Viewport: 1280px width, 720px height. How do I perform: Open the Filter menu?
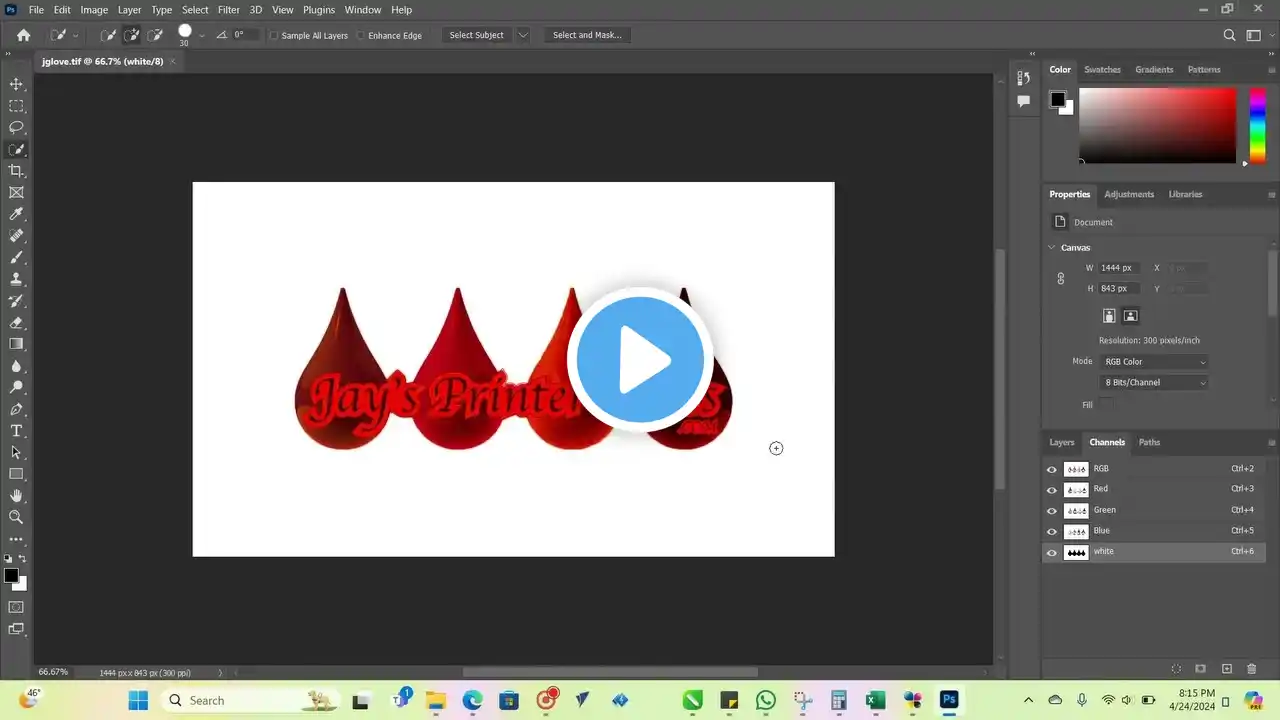pyautogui.click(x=229, y=10)
